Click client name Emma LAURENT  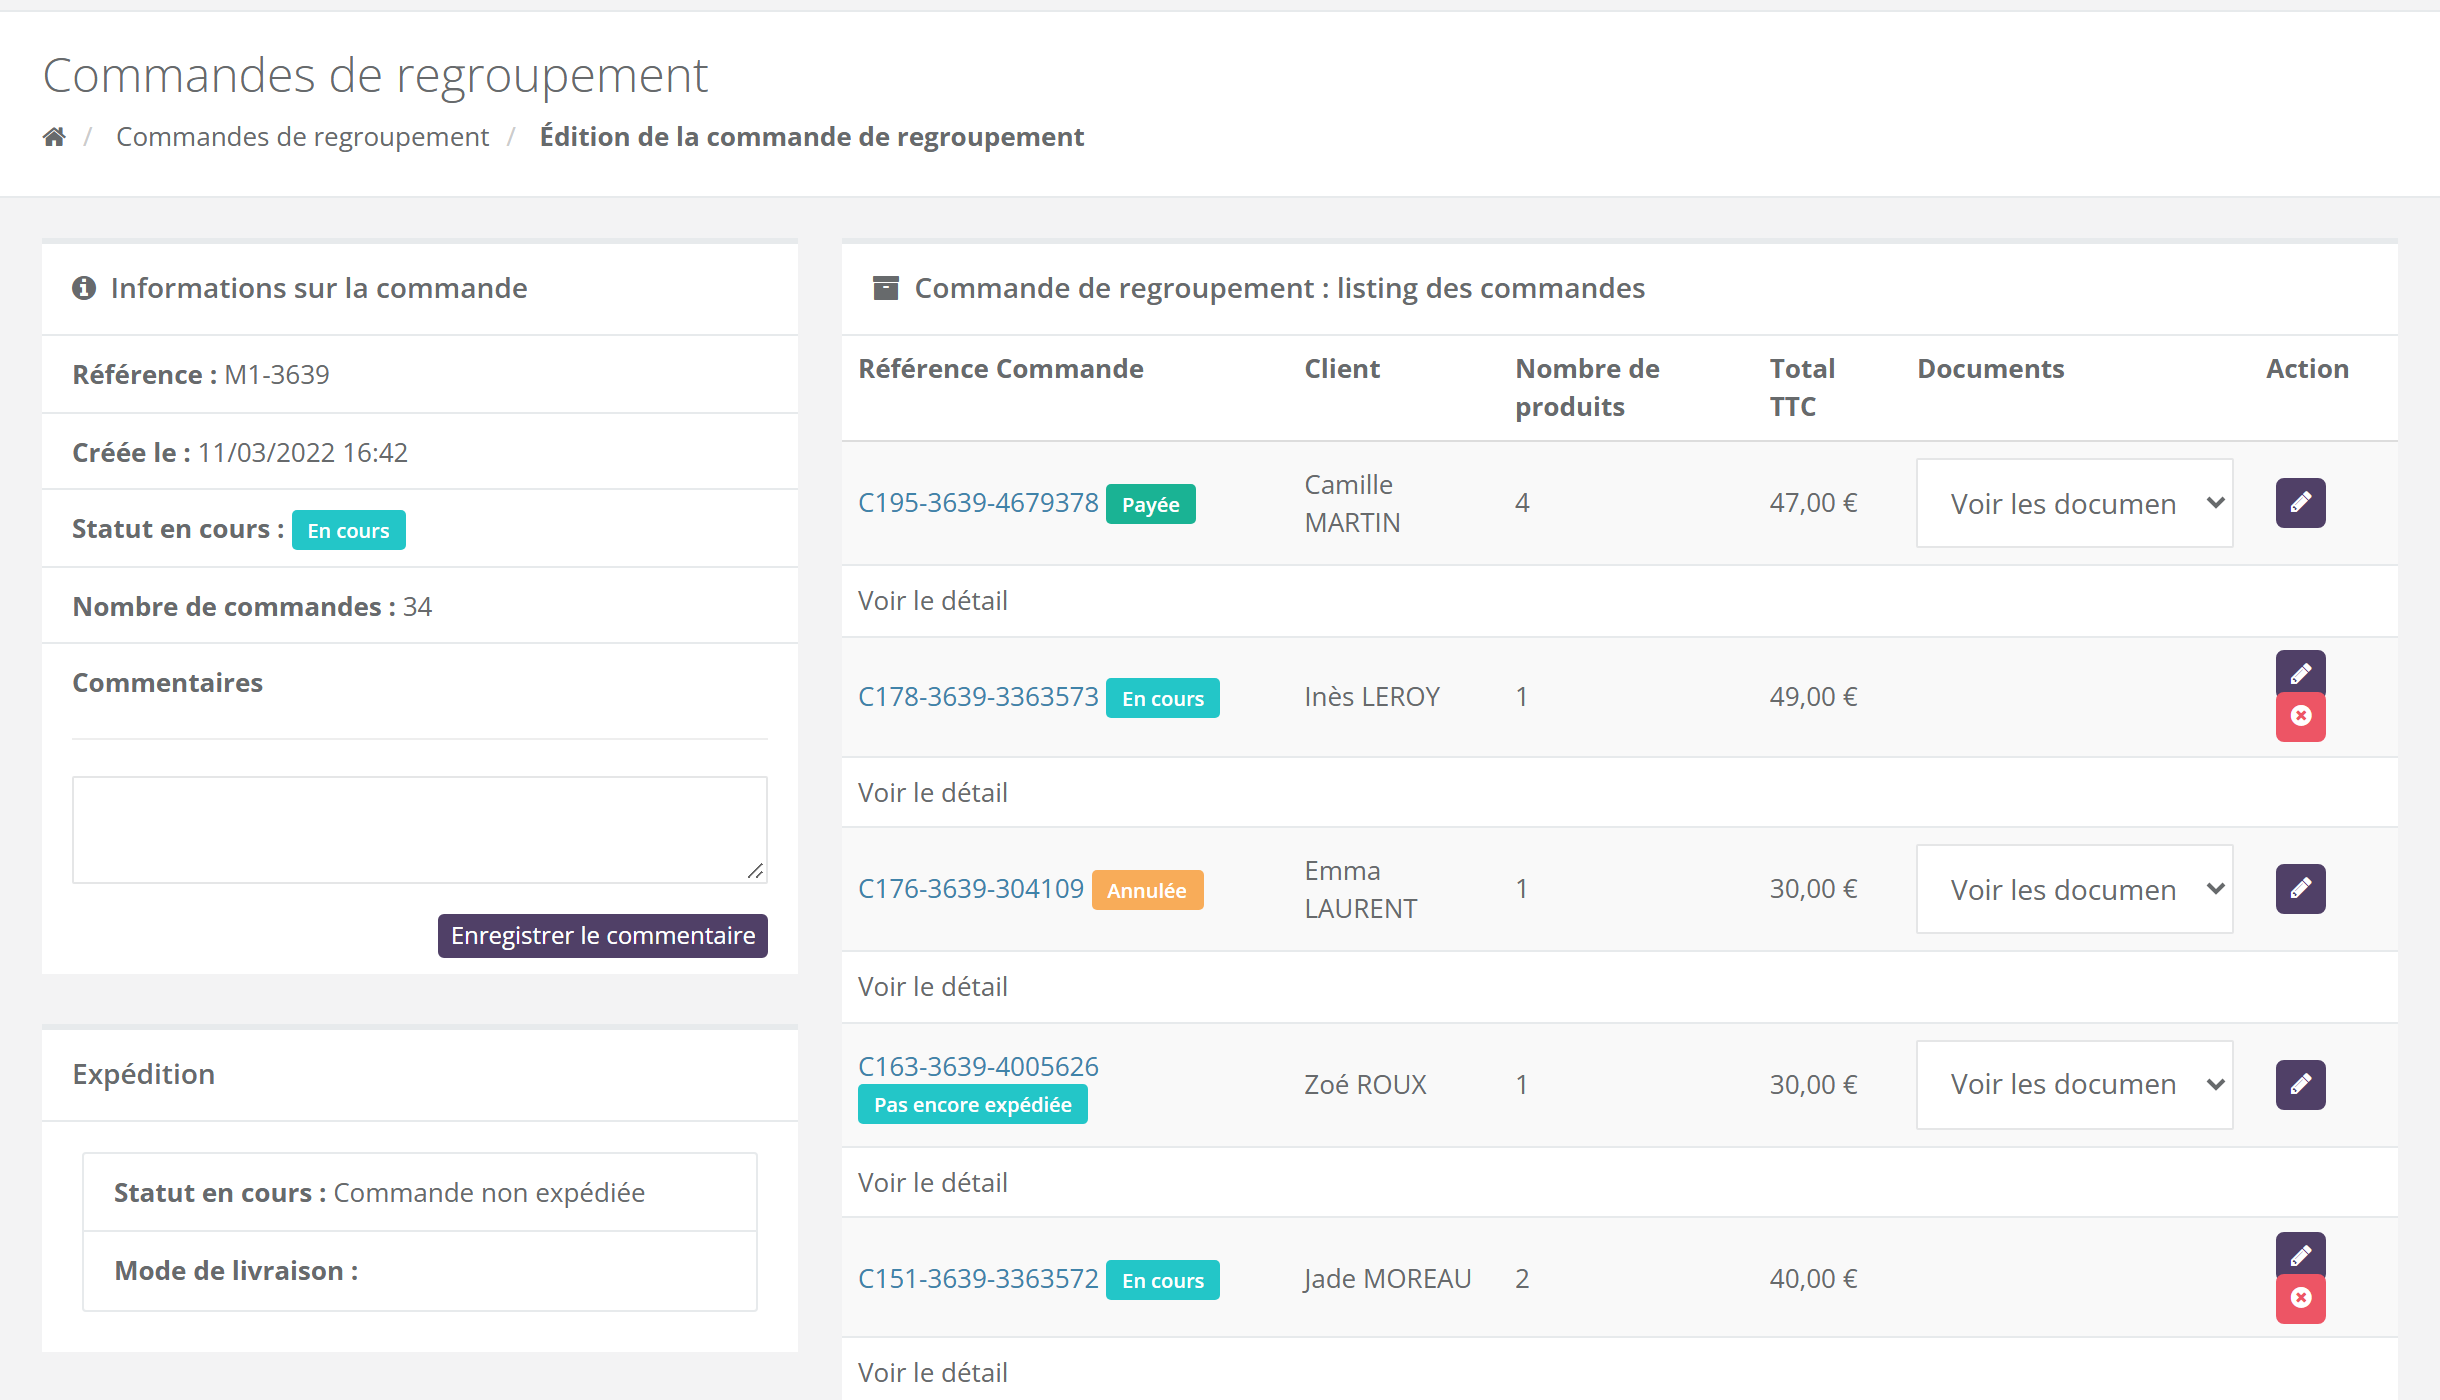1361,889
